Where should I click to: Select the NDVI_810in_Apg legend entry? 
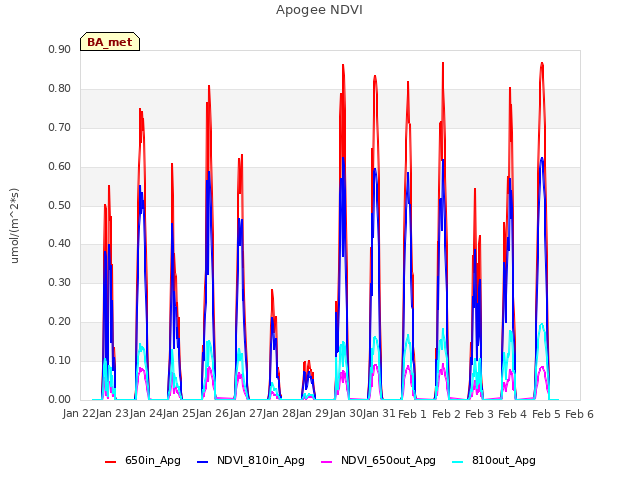coord(251,460)
